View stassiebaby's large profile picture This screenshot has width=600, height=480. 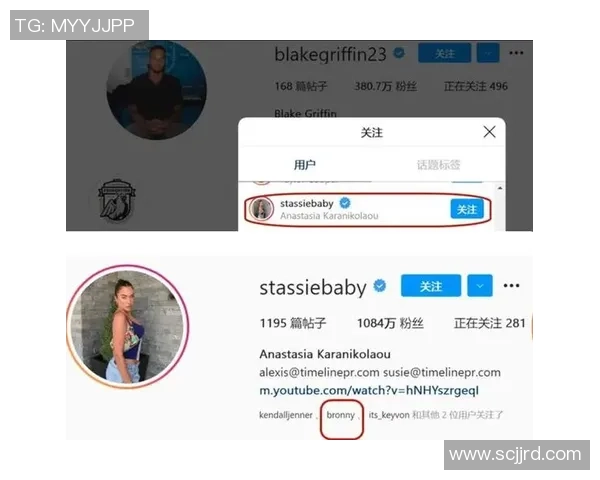[x=128, y=327]
